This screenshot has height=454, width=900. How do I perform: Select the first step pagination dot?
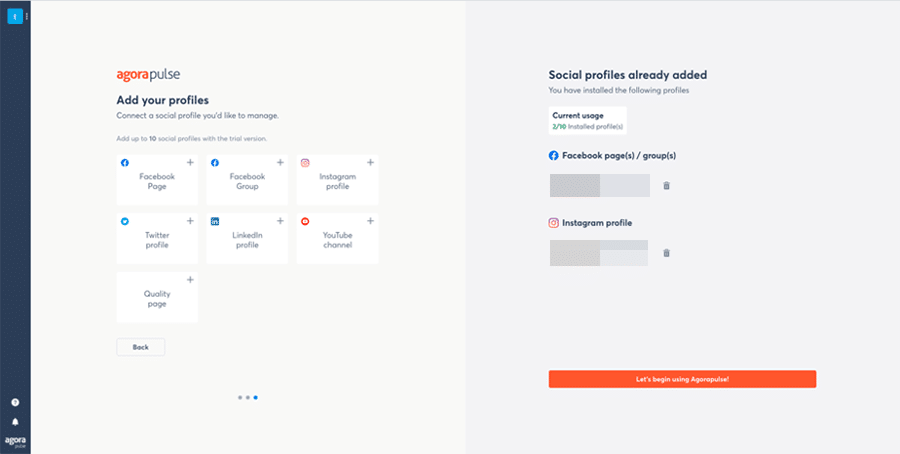[x=240, y=397]
